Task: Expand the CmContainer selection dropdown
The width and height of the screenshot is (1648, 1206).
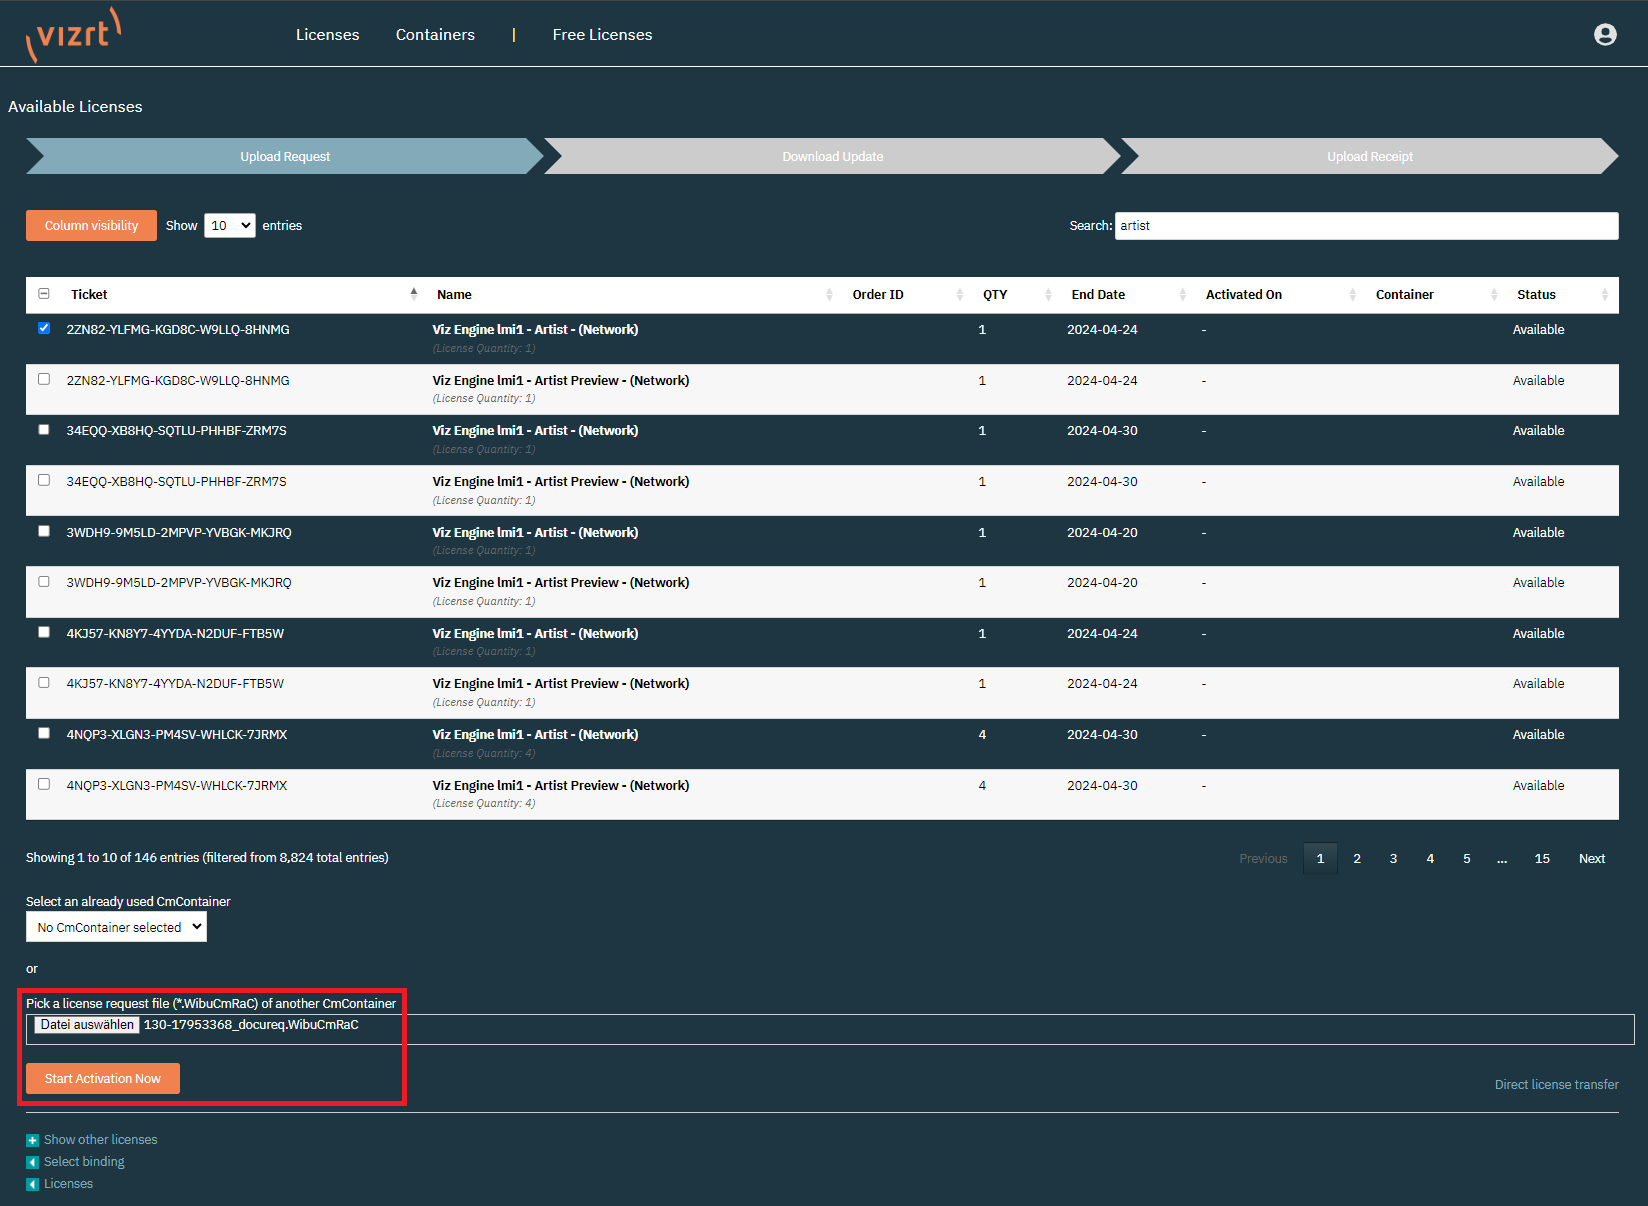Action: click(x=116, y=927)
